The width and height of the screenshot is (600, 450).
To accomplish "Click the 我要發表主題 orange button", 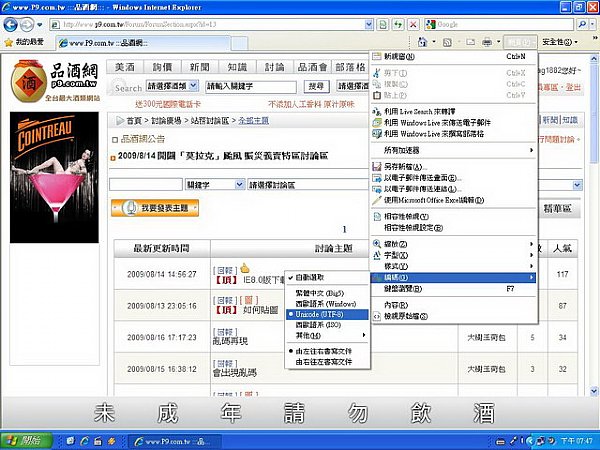I will tap(155, 208).
